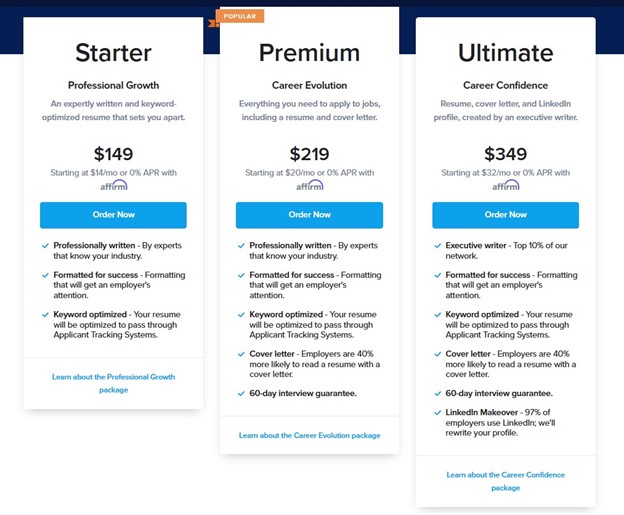
Task: Click the checkmark beside Premium's Cover letter
Action: 241,354
